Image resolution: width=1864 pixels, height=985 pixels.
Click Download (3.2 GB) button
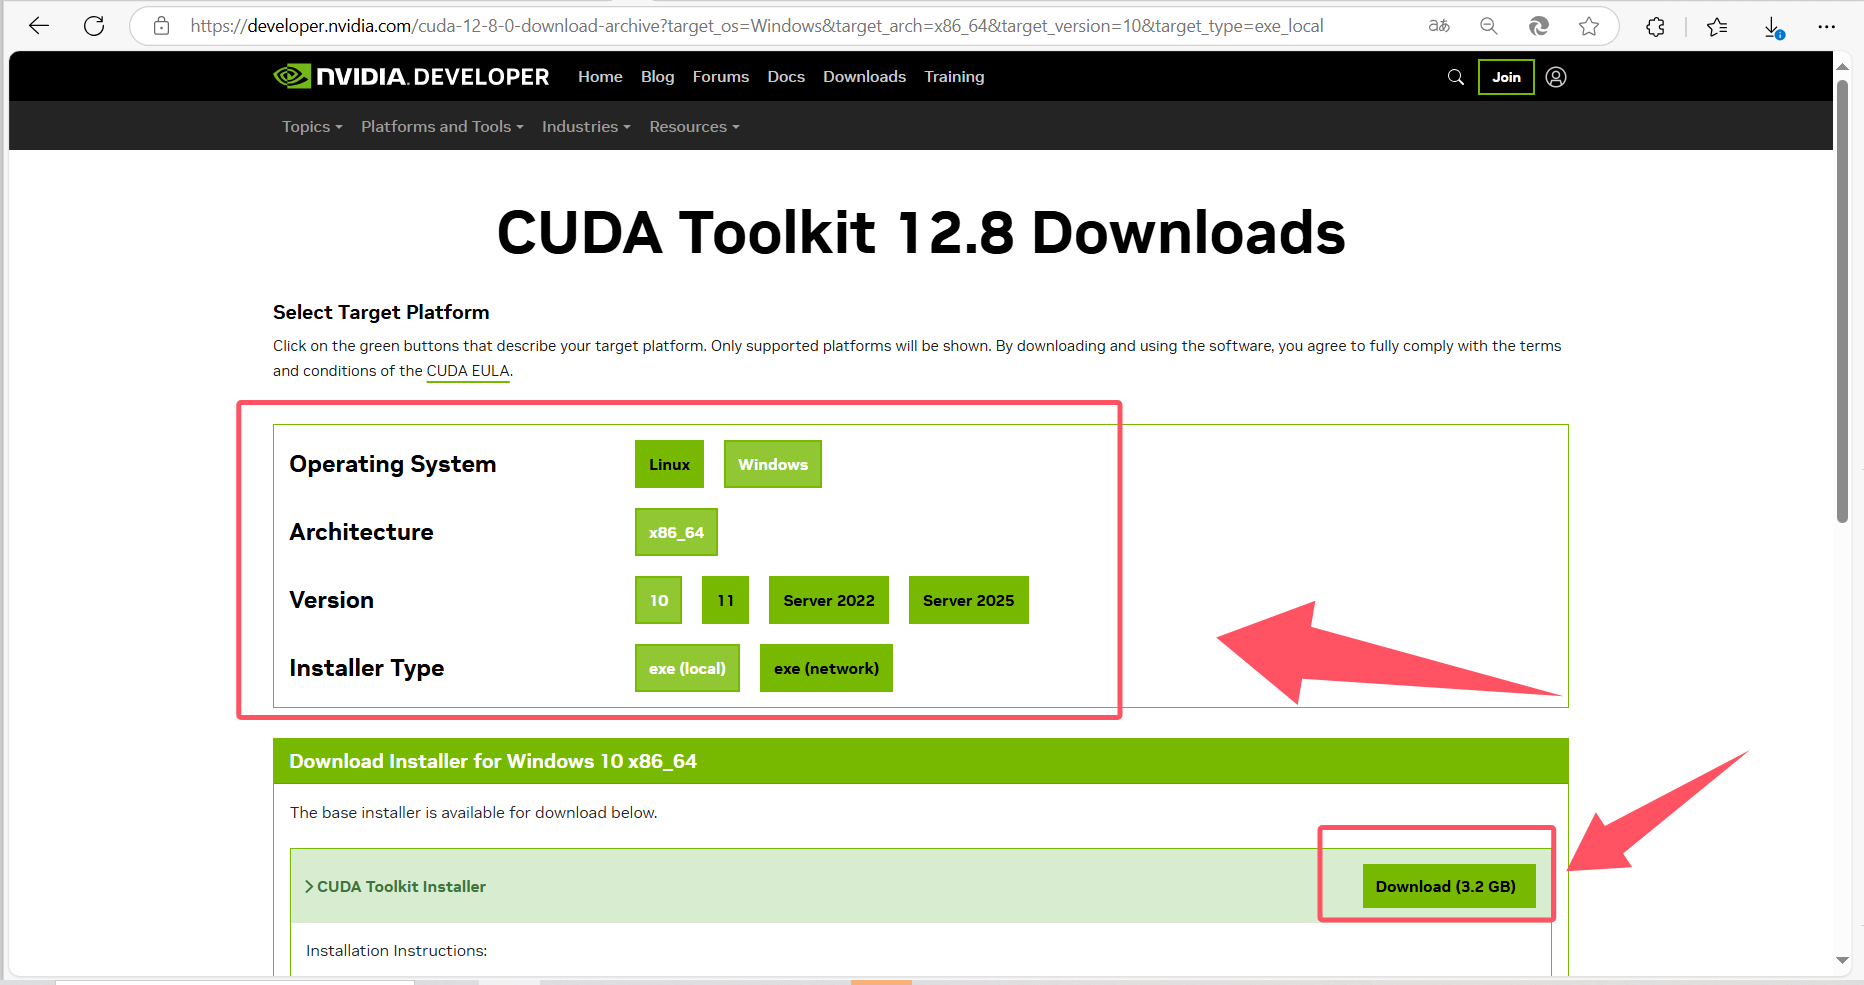click(x=1449, y=886)
